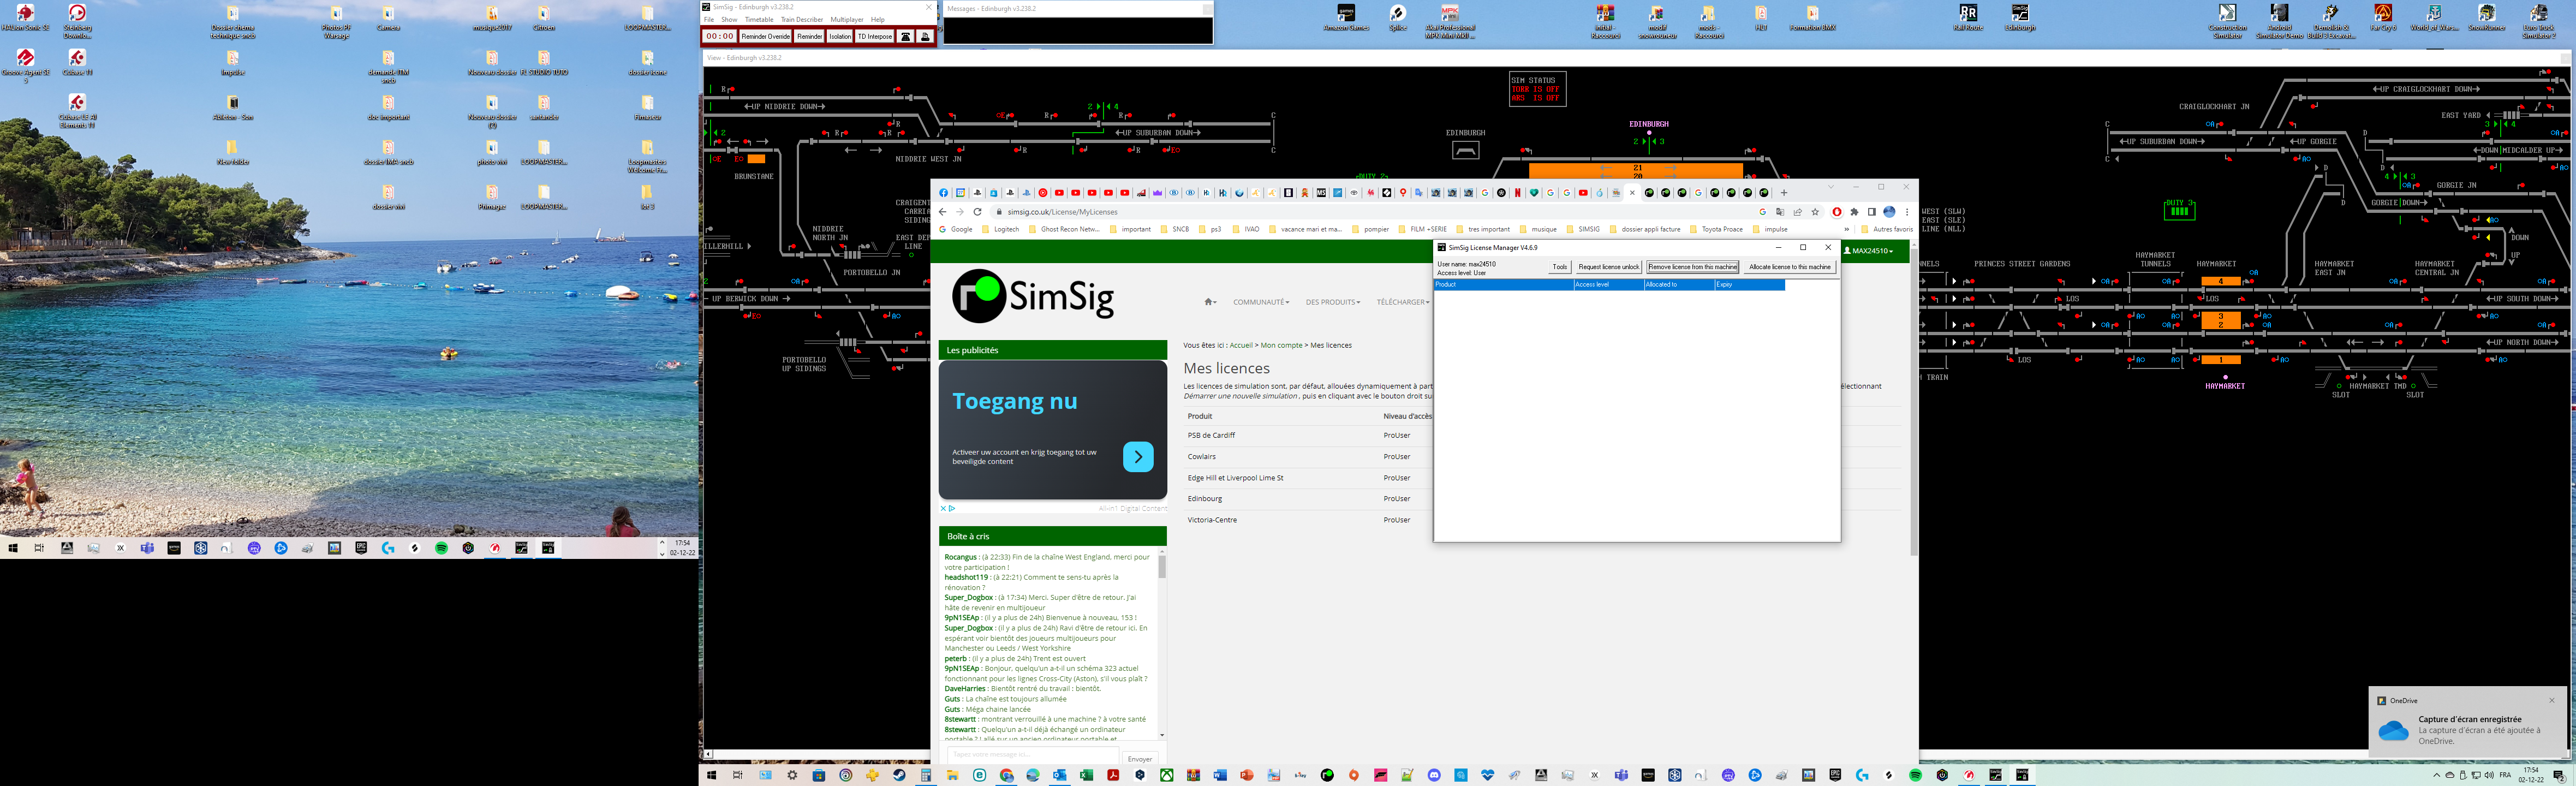
Task: Go back in Chrome browser
Action: [x=943, y=212]
